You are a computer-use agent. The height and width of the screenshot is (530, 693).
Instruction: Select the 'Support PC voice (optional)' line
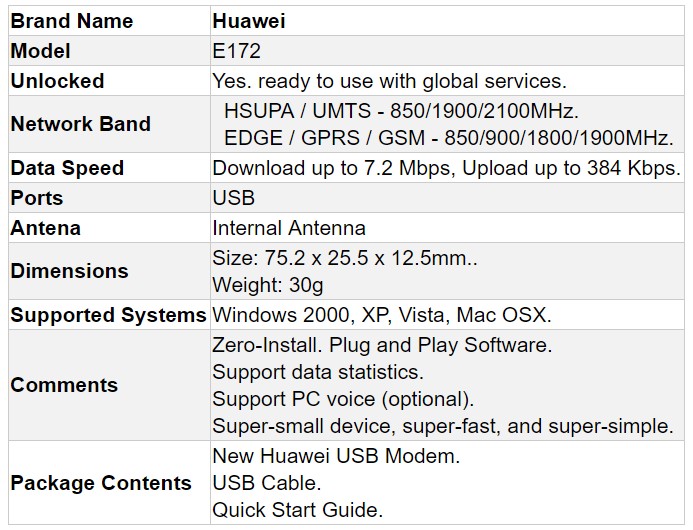click(343, 399)
